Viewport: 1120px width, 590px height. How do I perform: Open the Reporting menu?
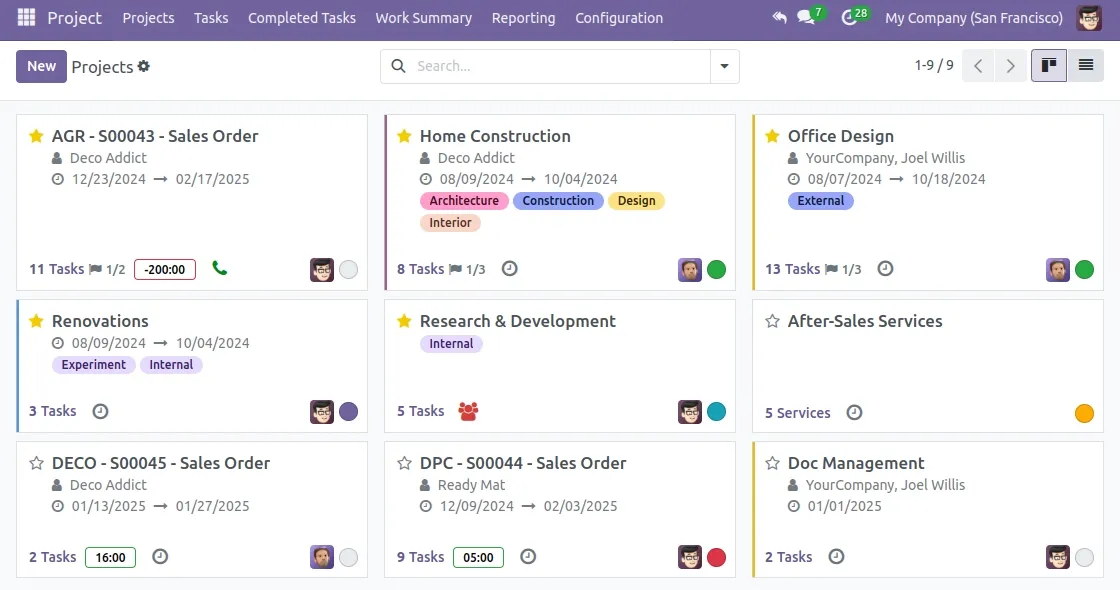tap(524, 18)
